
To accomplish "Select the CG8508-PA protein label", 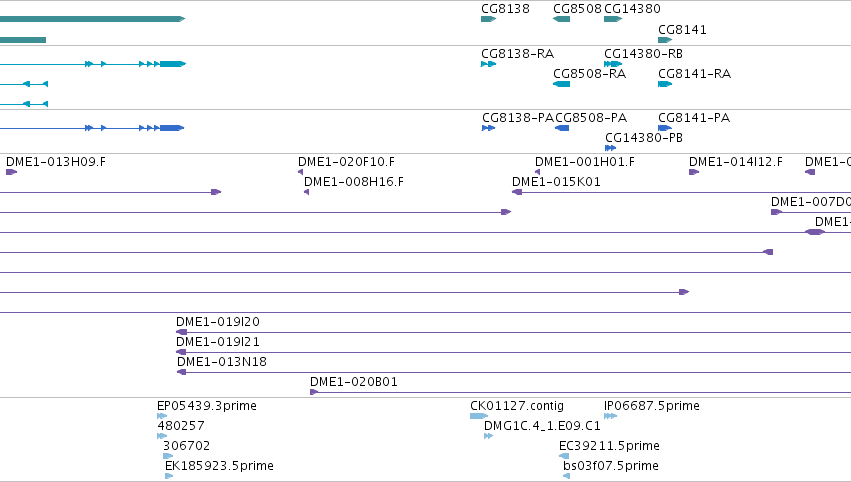I will (x=590, y=118).
